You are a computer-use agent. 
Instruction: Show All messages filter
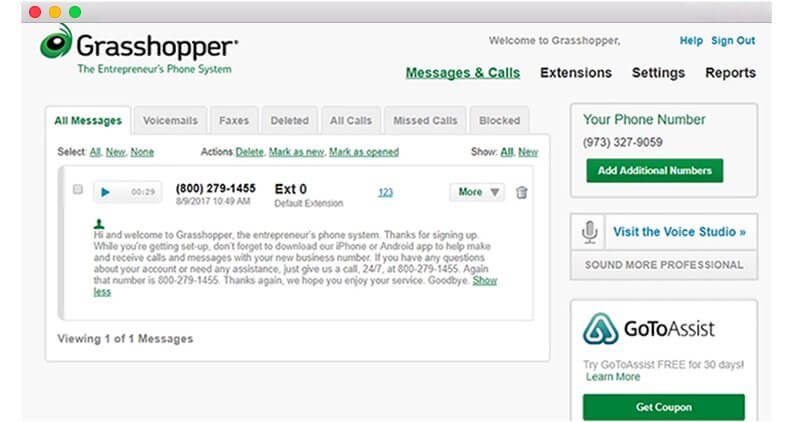(x=507, y=152)
